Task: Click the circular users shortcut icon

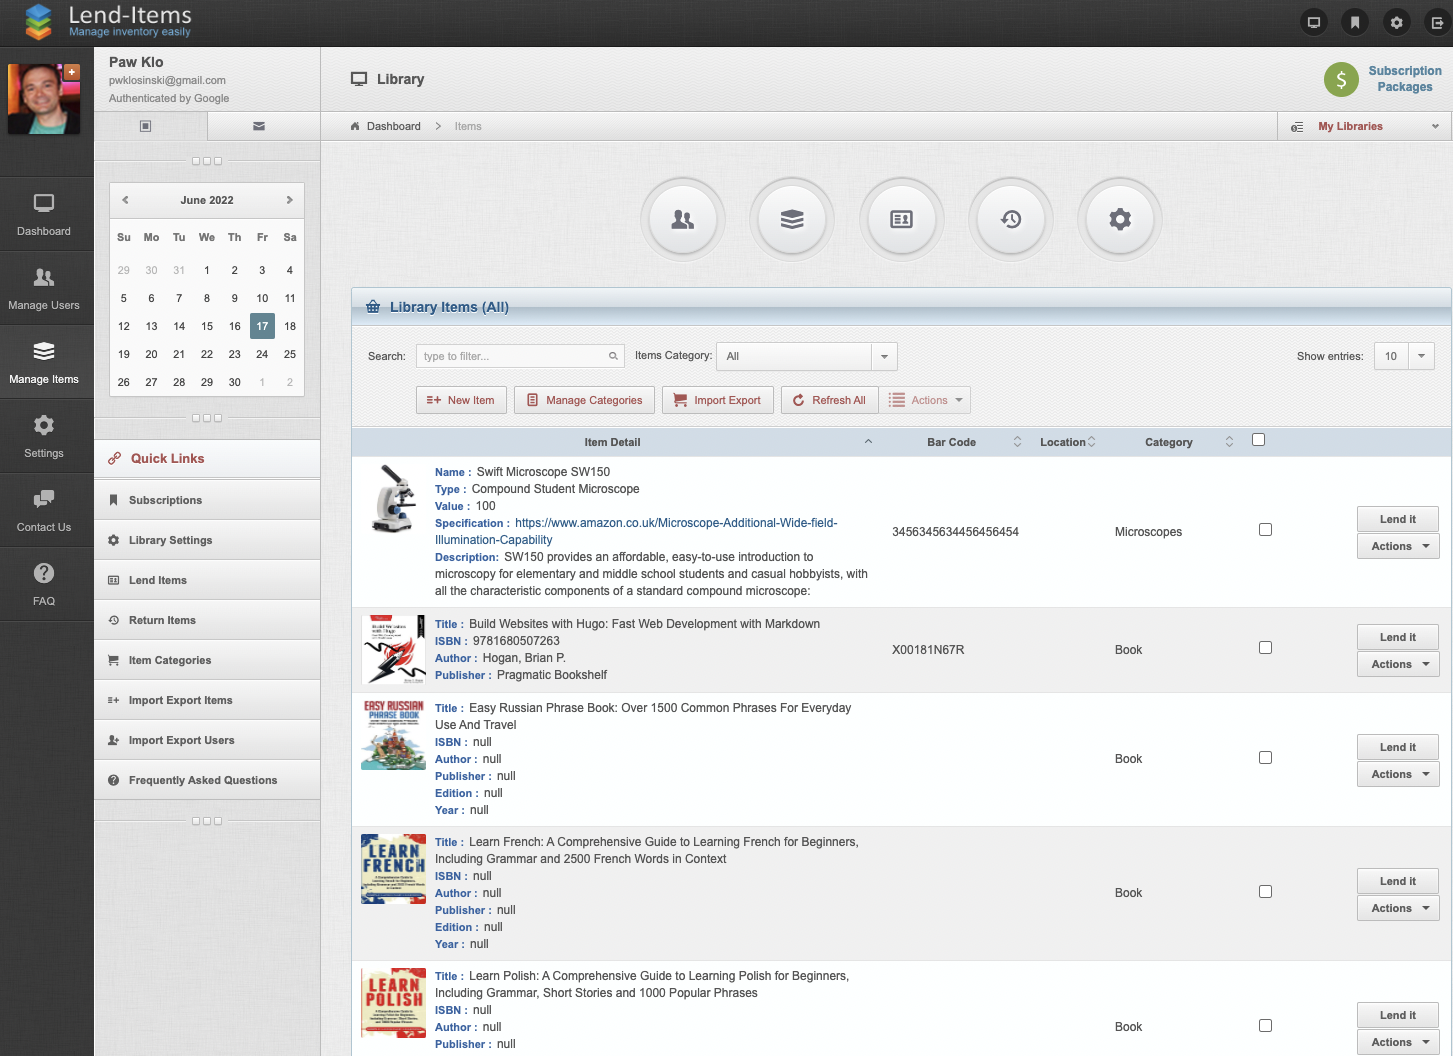Action: coord(683,219)
